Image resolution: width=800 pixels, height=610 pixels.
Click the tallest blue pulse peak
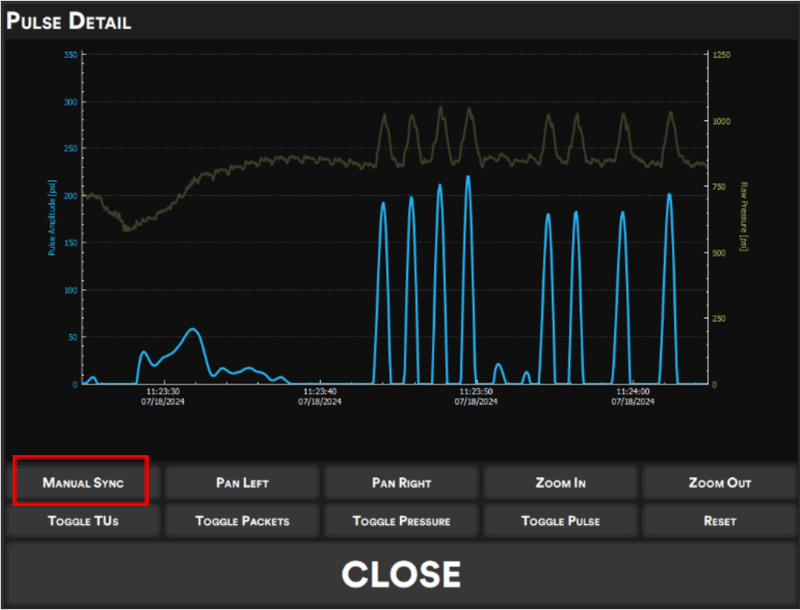click(x=468, y=179)
